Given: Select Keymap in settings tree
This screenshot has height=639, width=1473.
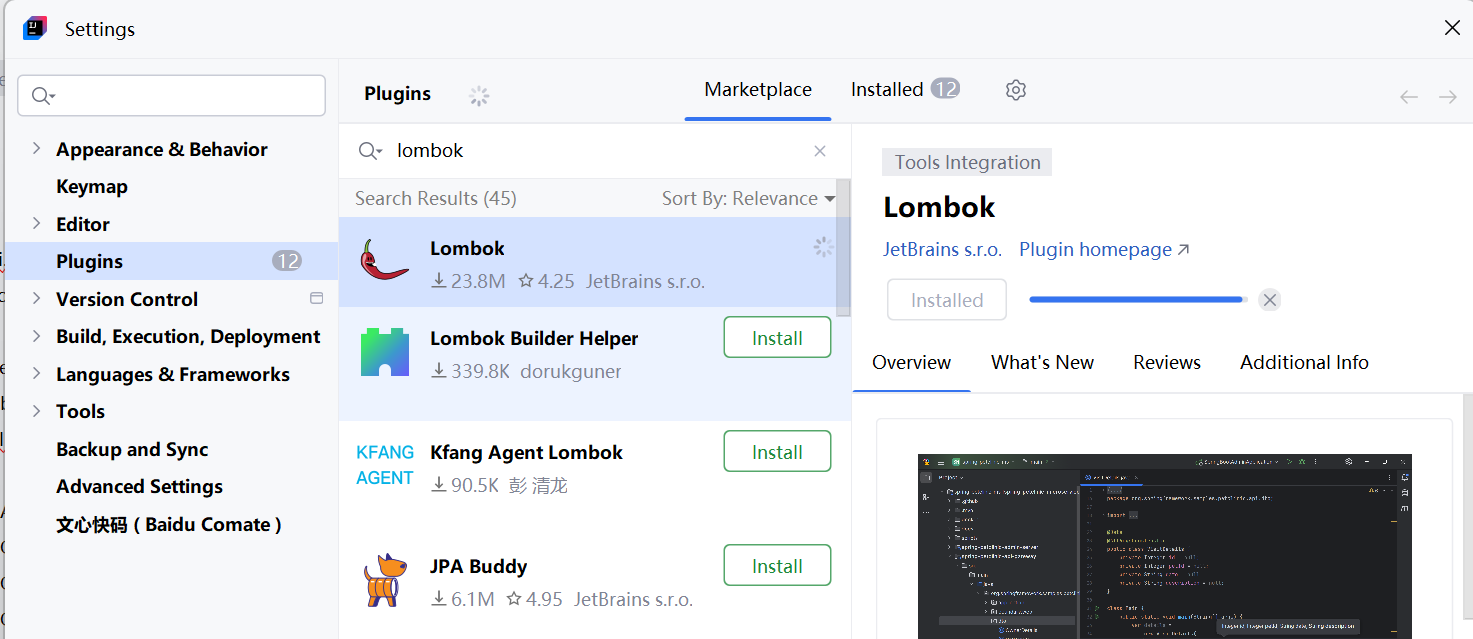Looking at the screenshot, I should tap(92, 186).
